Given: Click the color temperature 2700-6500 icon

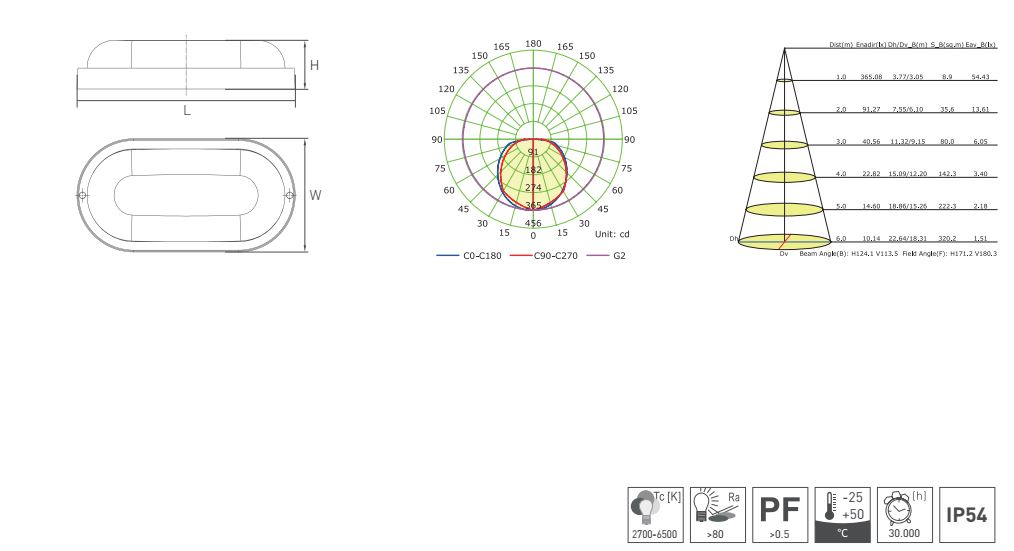Looking at the screenshot, I should click(x=655, y=515).
